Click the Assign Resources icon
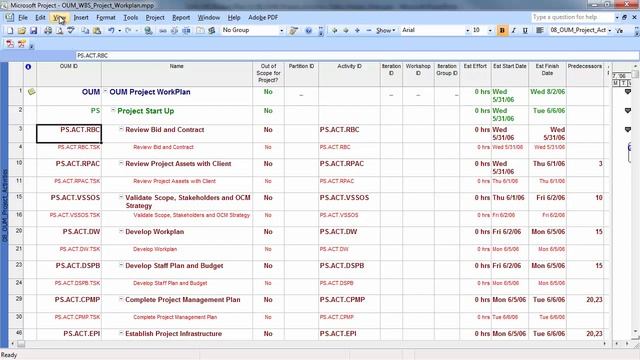The width and height of the screenshot is (640, 360). pyautogui.click(x=211, y=31)
